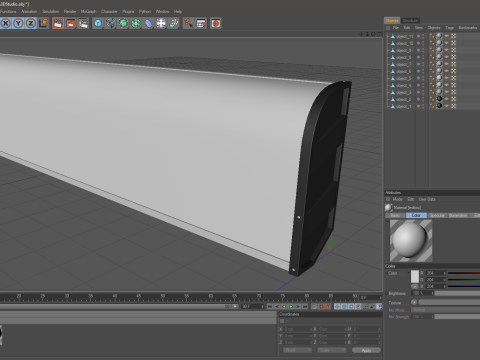Viewport: 480px width, 360px height.
Task: Switch to the Specular material tab
Action: (x=437, y=215)
